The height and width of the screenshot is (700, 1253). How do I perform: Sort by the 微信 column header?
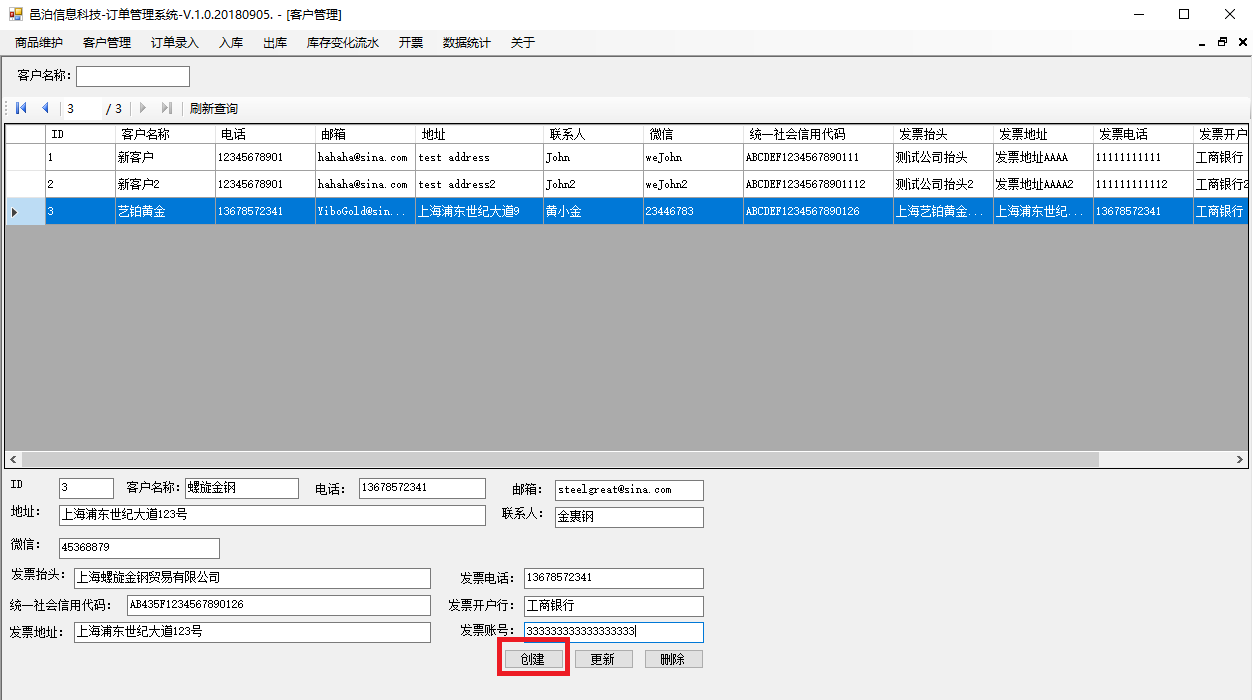point(693,134)
